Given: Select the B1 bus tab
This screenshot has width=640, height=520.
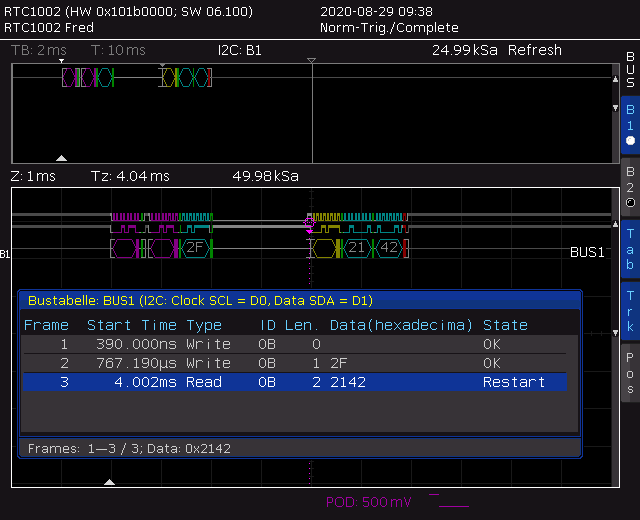Looking at the screenshot, I should (630, 125).
